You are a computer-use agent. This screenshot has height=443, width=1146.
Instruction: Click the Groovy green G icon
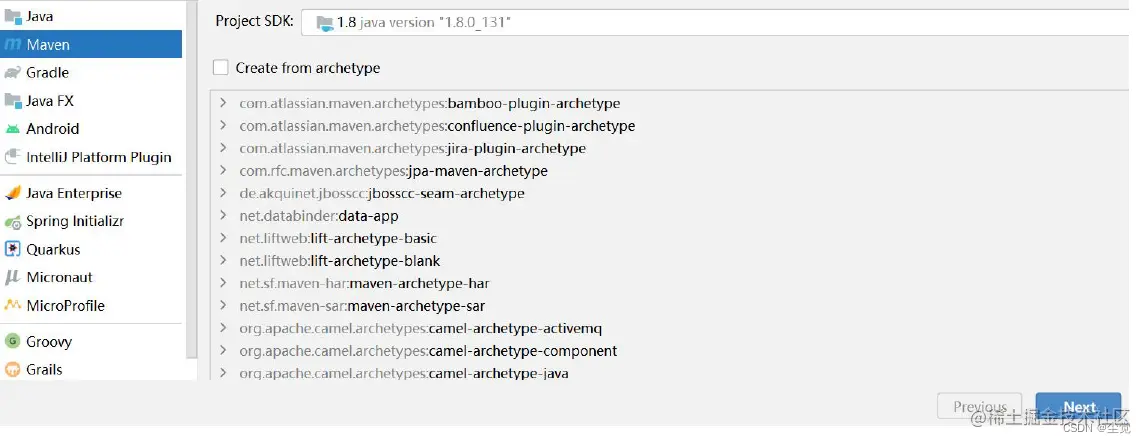[13, 341]
